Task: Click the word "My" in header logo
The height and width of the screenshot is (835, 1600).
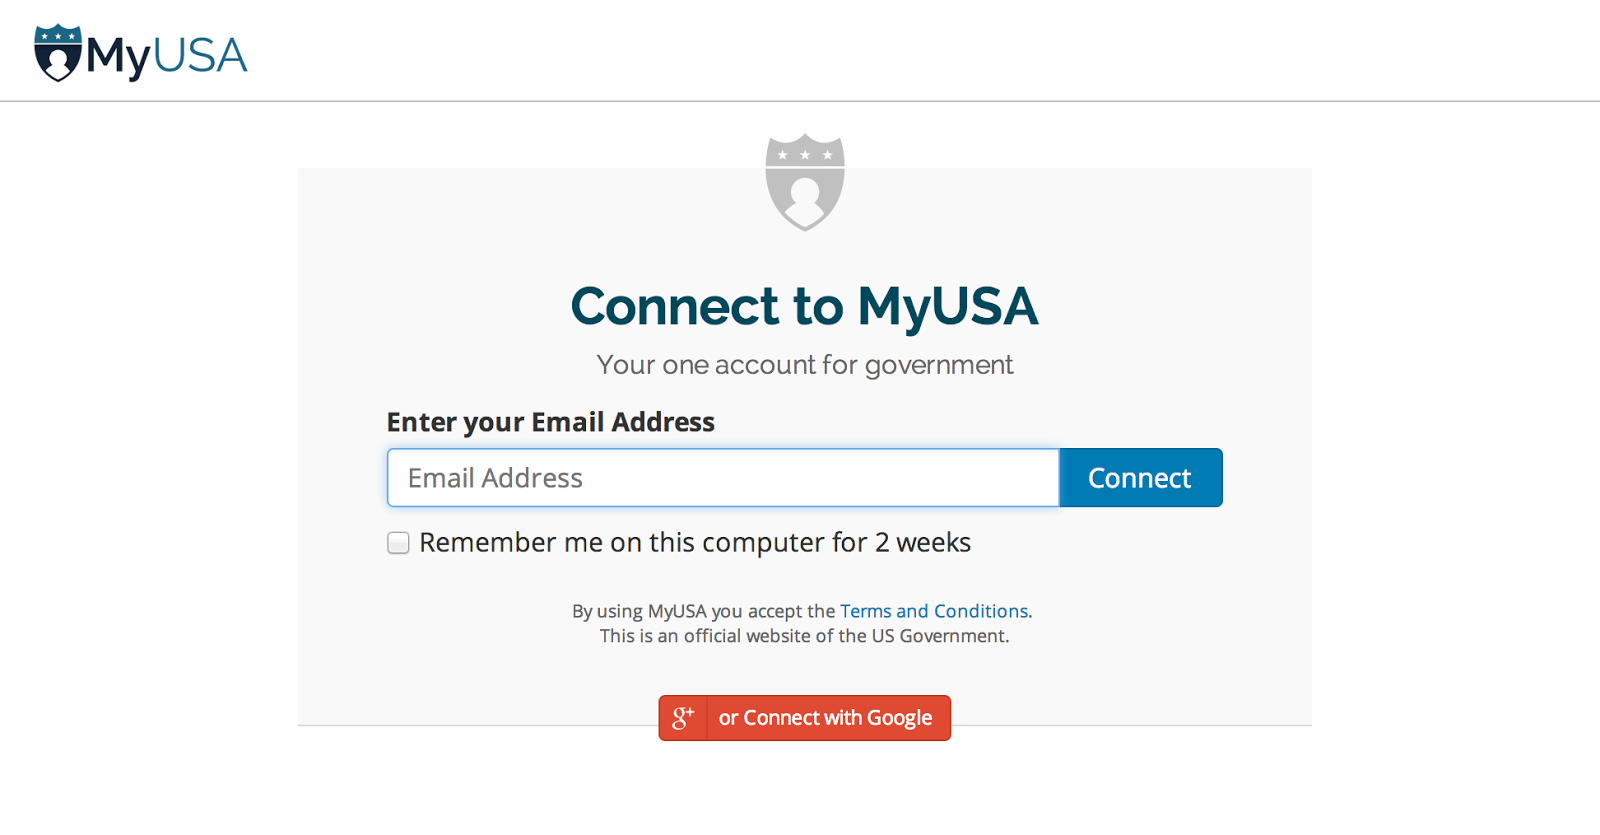Action: pyautogui.click(x=117, y=56)
